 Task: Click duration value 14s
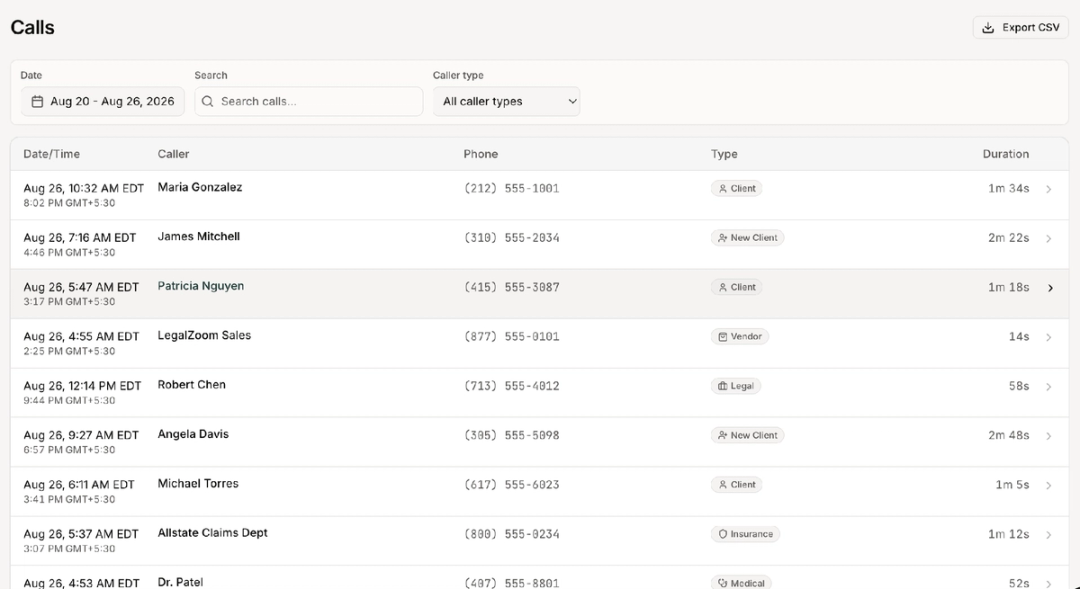(x=1019, y=337)
